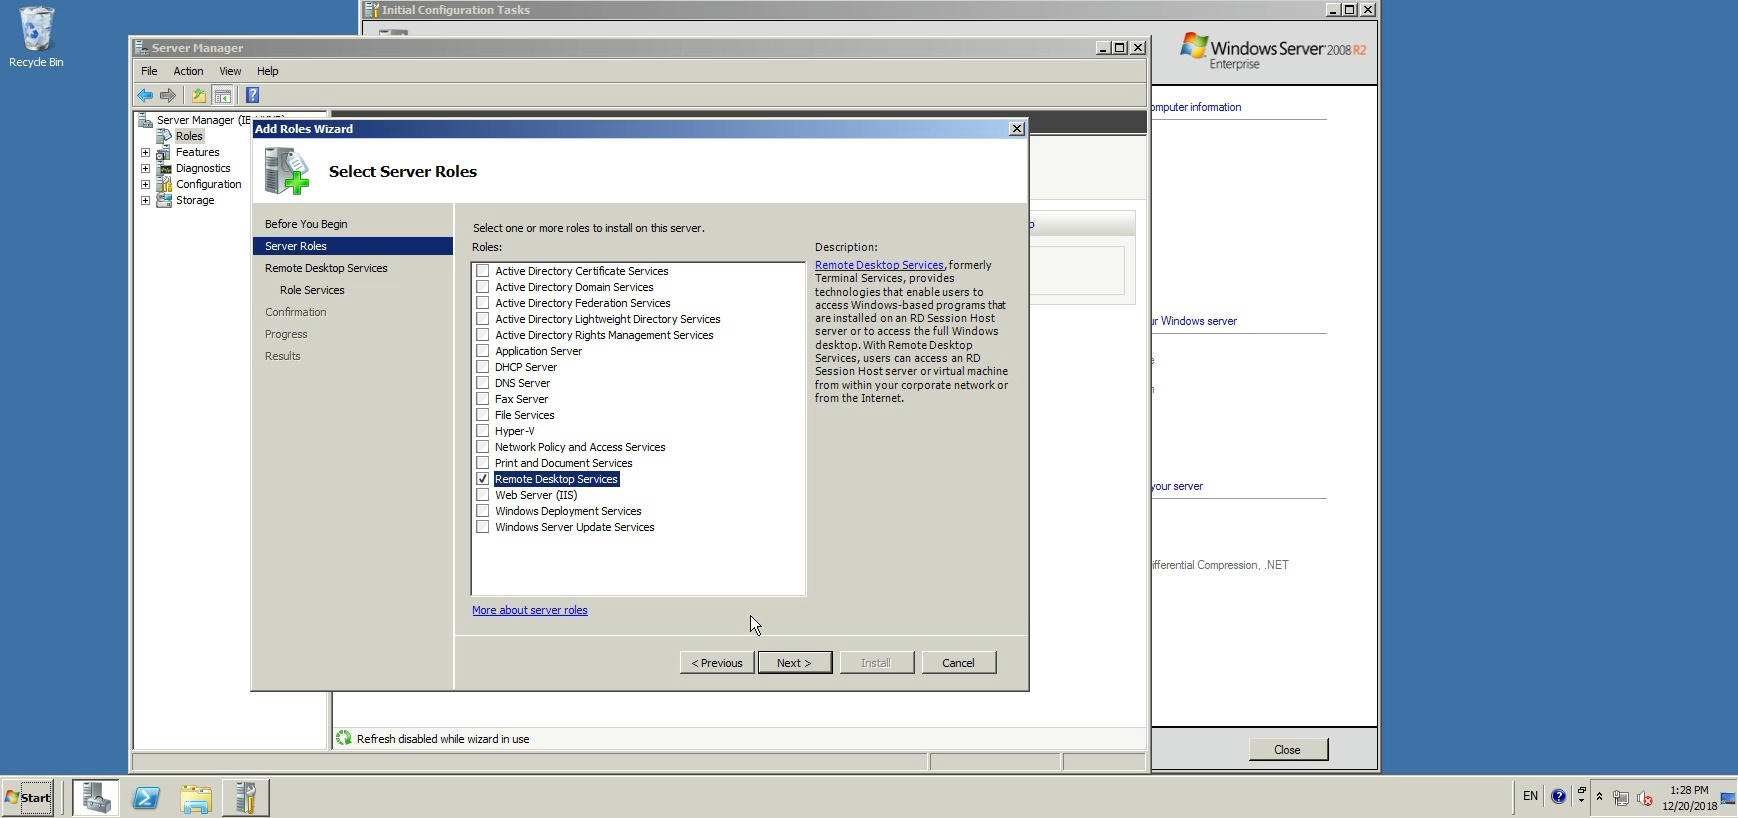The image size is (1738, 818).
Task: Select Network Policy and Access Services
Action: coord(580,447)
